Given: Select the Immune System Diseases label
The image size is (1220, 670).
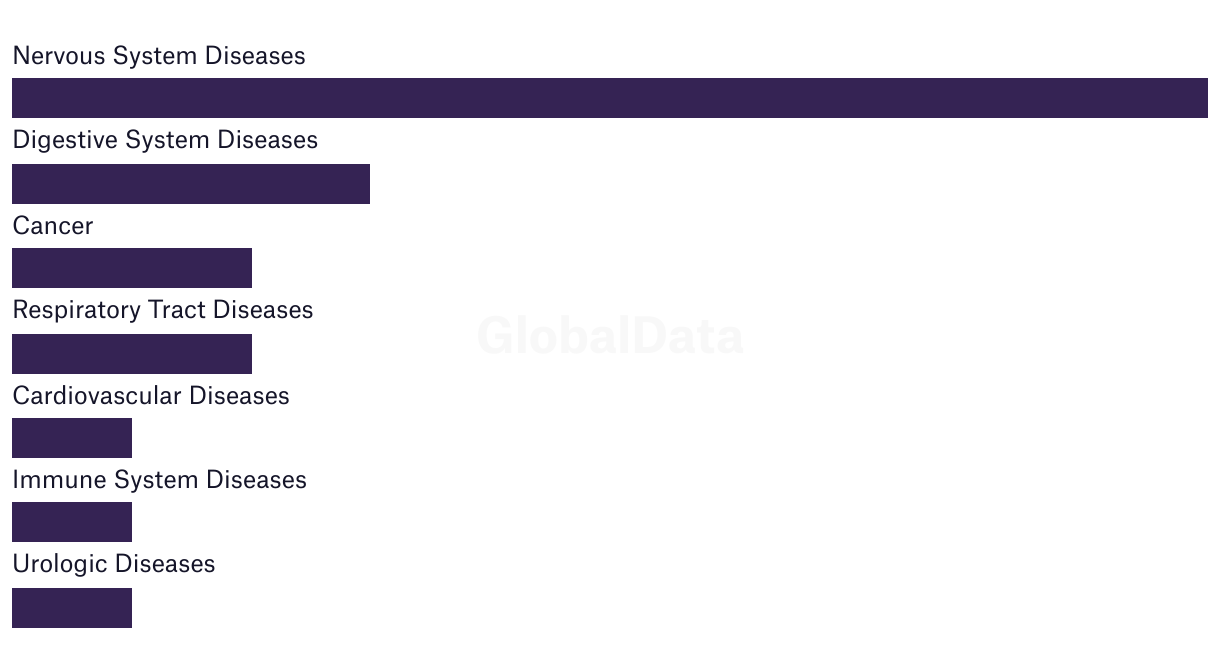Looking at the screenshot, I should coord(160,480).
